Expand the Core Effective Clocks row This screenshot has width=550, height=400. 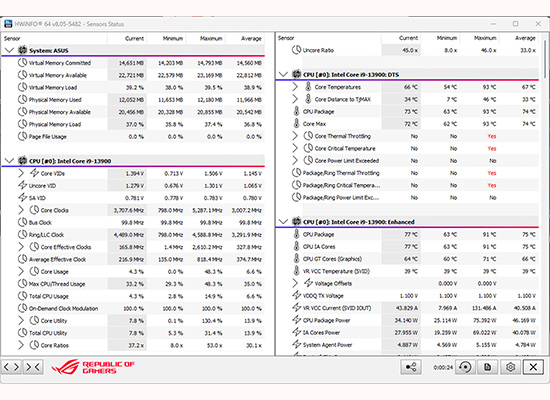(x=21, y=247)
